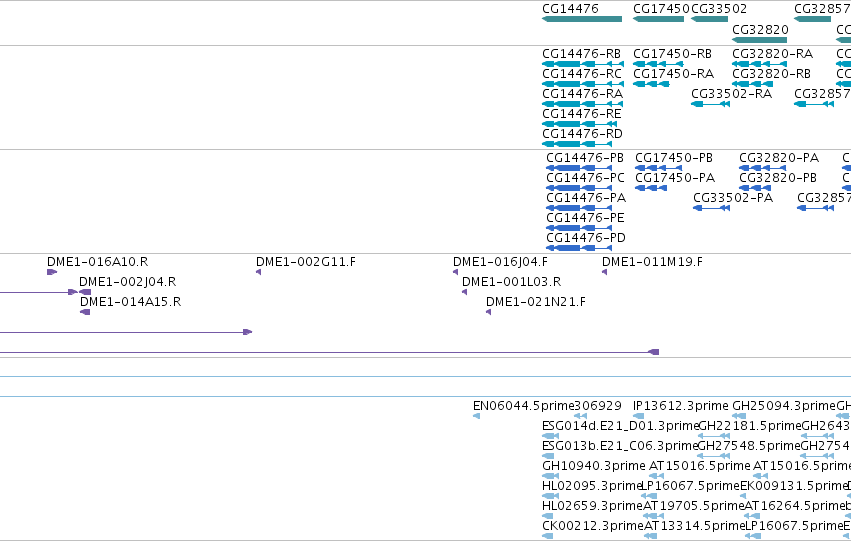
Task: Select protein CG33502-PA label
Action: coord(733,198)
